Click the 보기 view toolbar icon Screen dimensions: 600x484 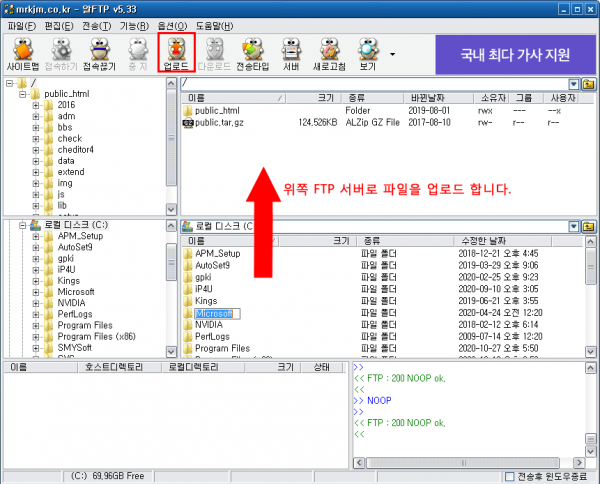(368, 54)
